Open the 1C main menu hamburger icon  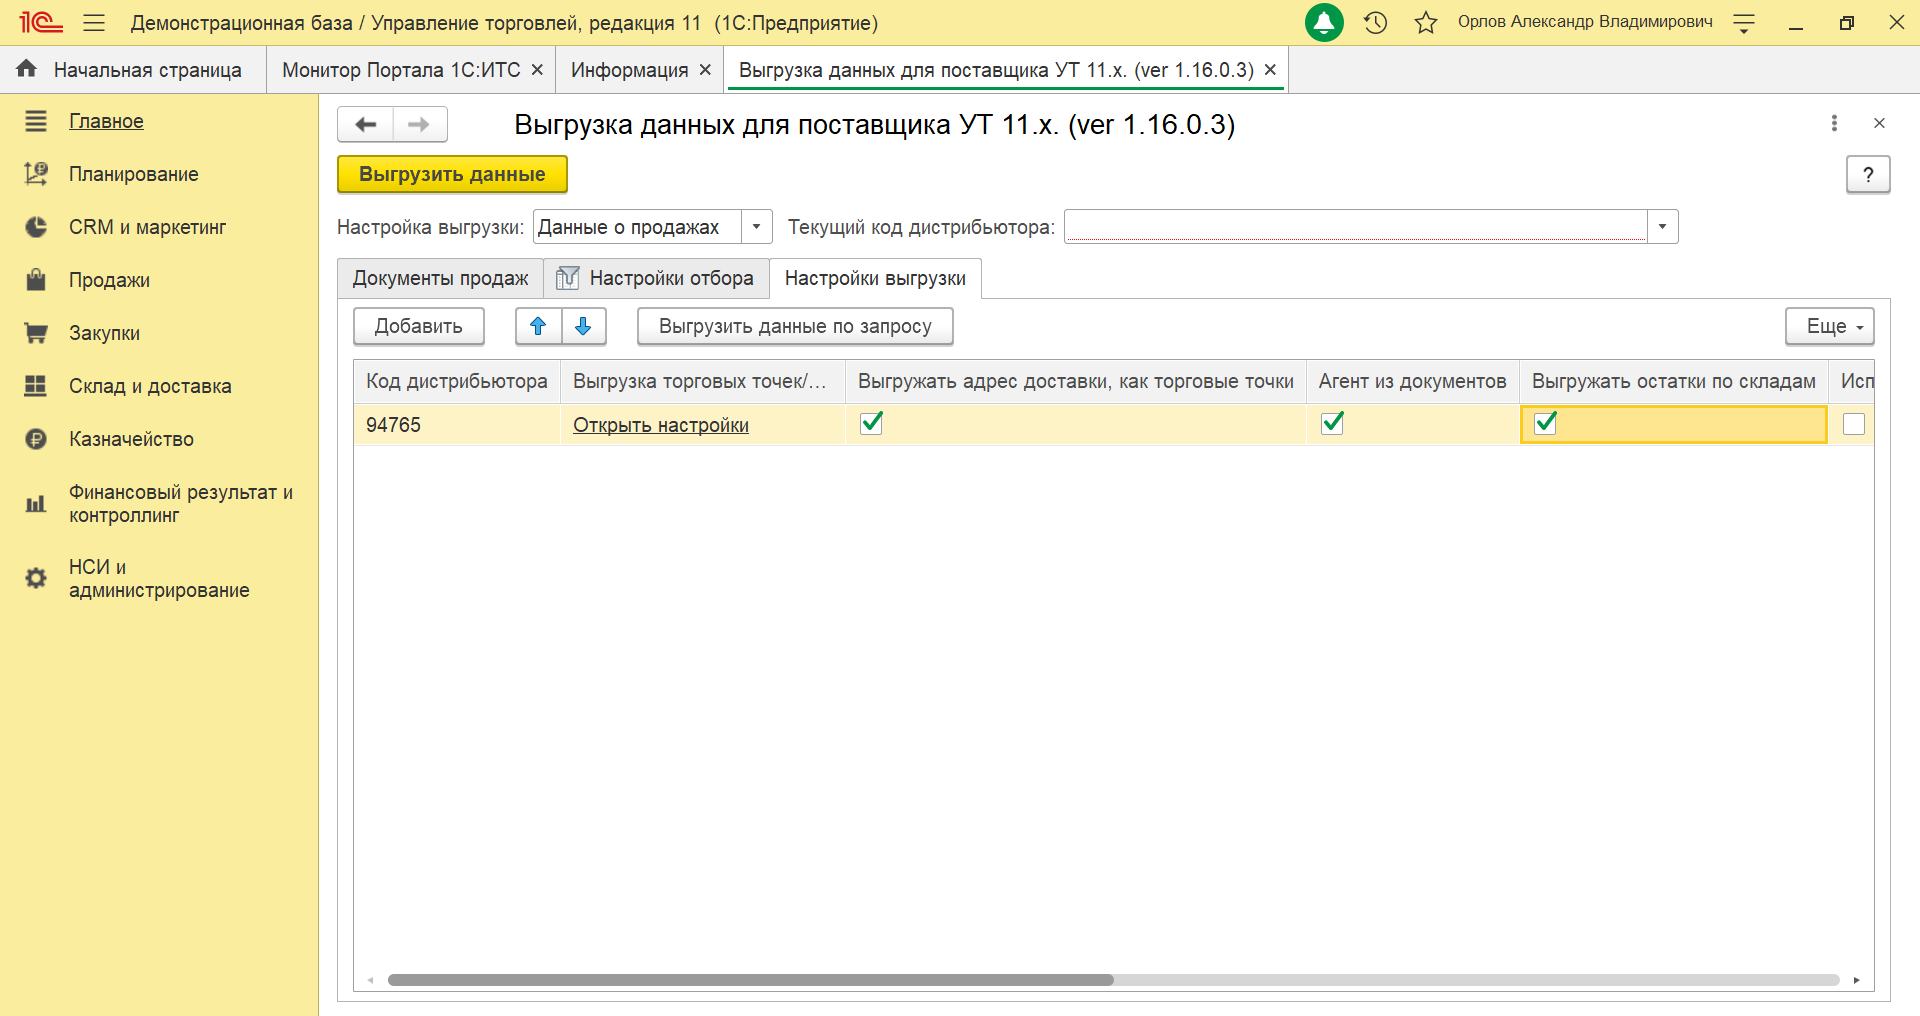click(x=94, y=22)
